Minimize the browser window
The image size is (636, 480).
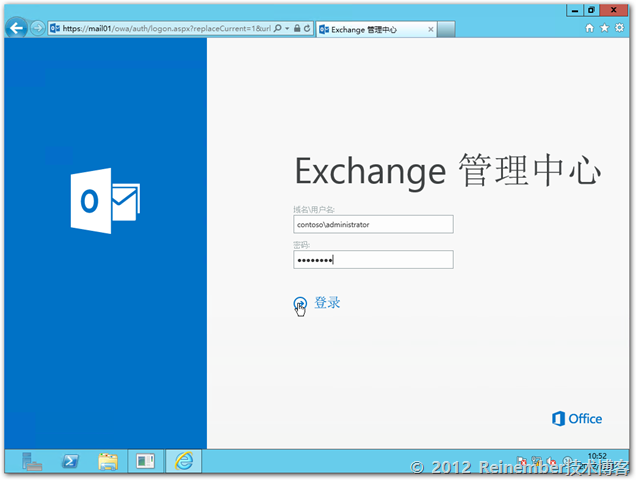[575, 11]
